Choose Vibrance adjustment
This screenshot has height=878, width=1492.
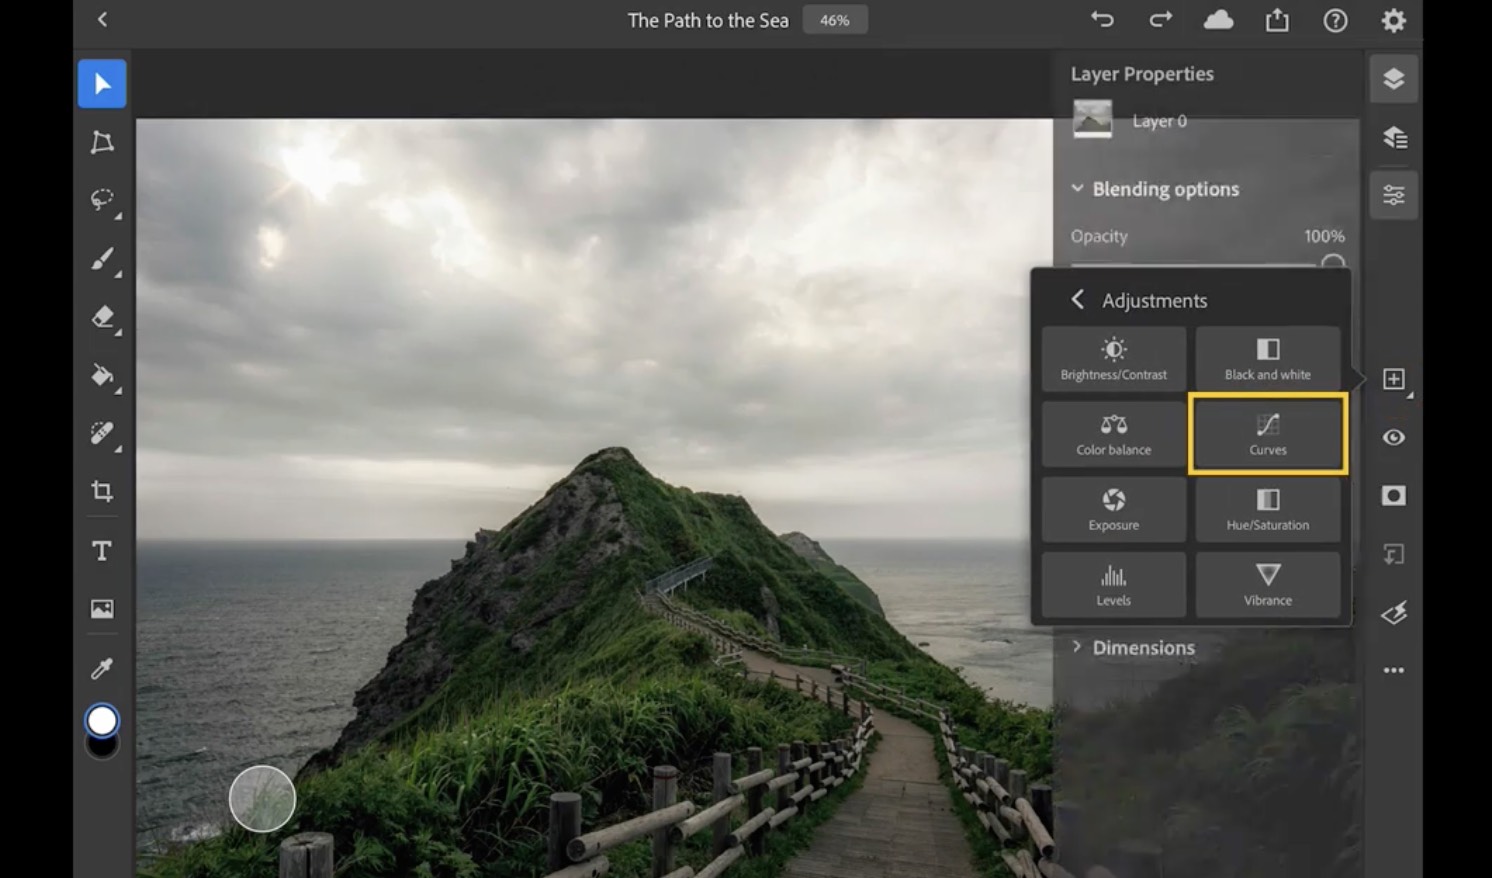[1268, 585]
